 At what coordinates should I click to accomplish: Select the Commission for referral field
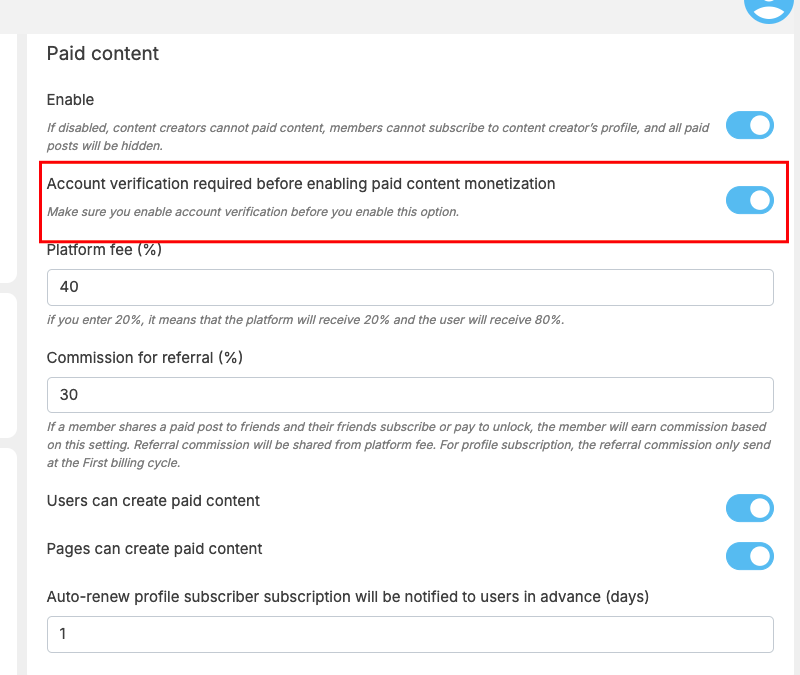click(410, 395)
